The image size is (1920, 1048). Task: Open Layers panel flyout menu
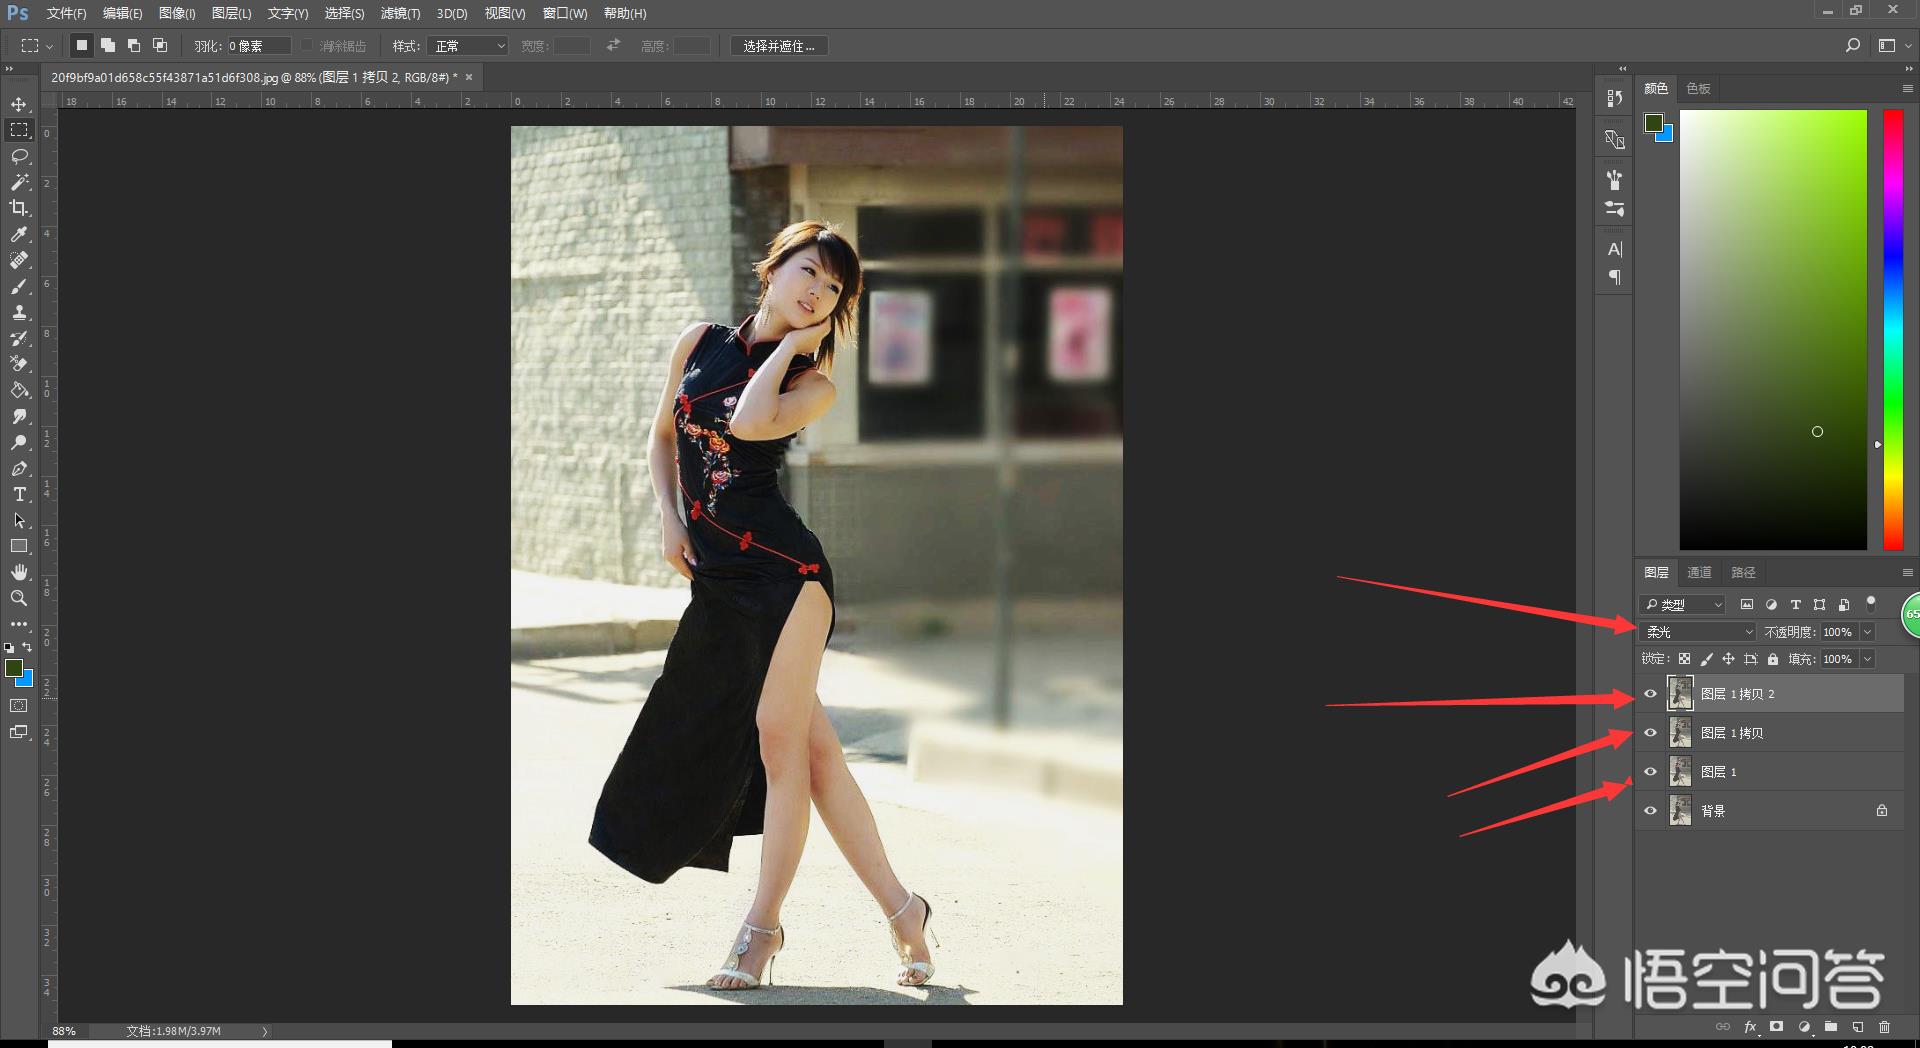click(x=1907, y=573)
